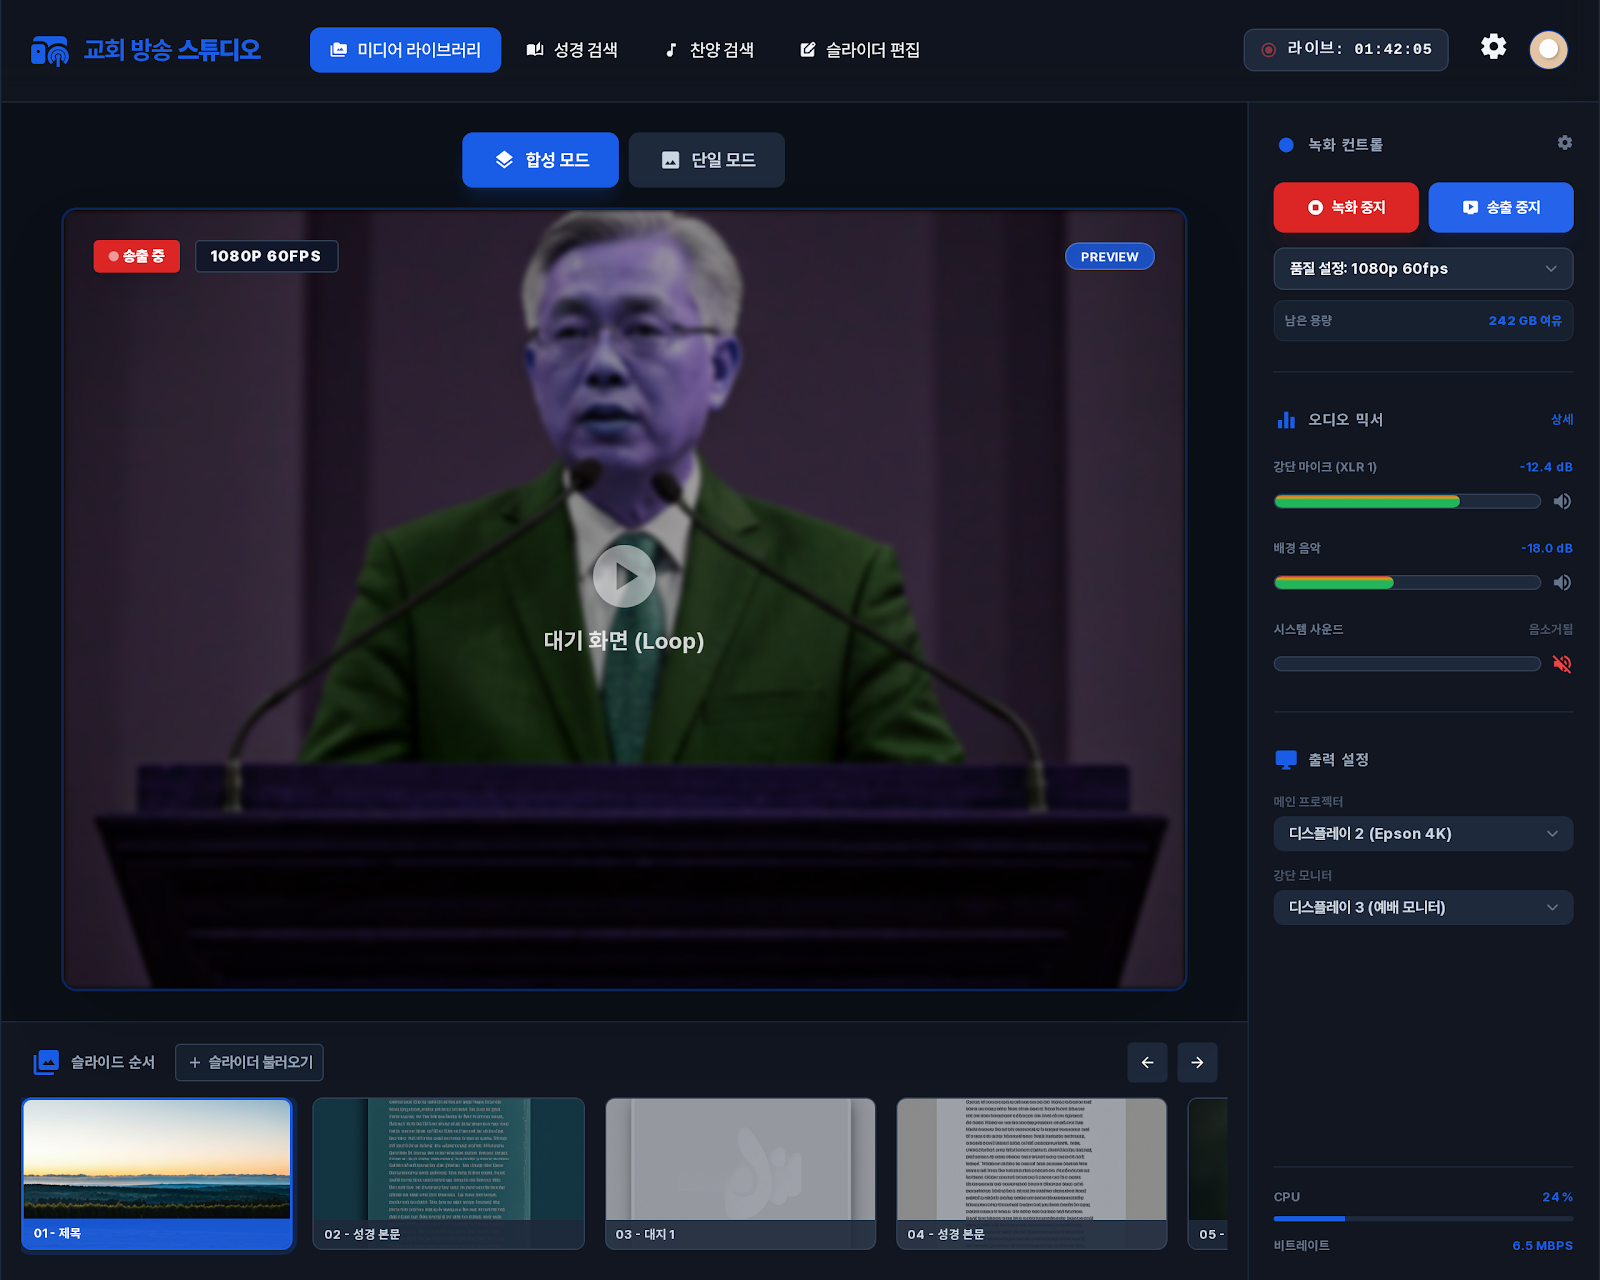The width and height of the screenshot is (1600, 1280).
Task: Open the 슬라이드 순서 panel icon
Action: coord(46,1062)
